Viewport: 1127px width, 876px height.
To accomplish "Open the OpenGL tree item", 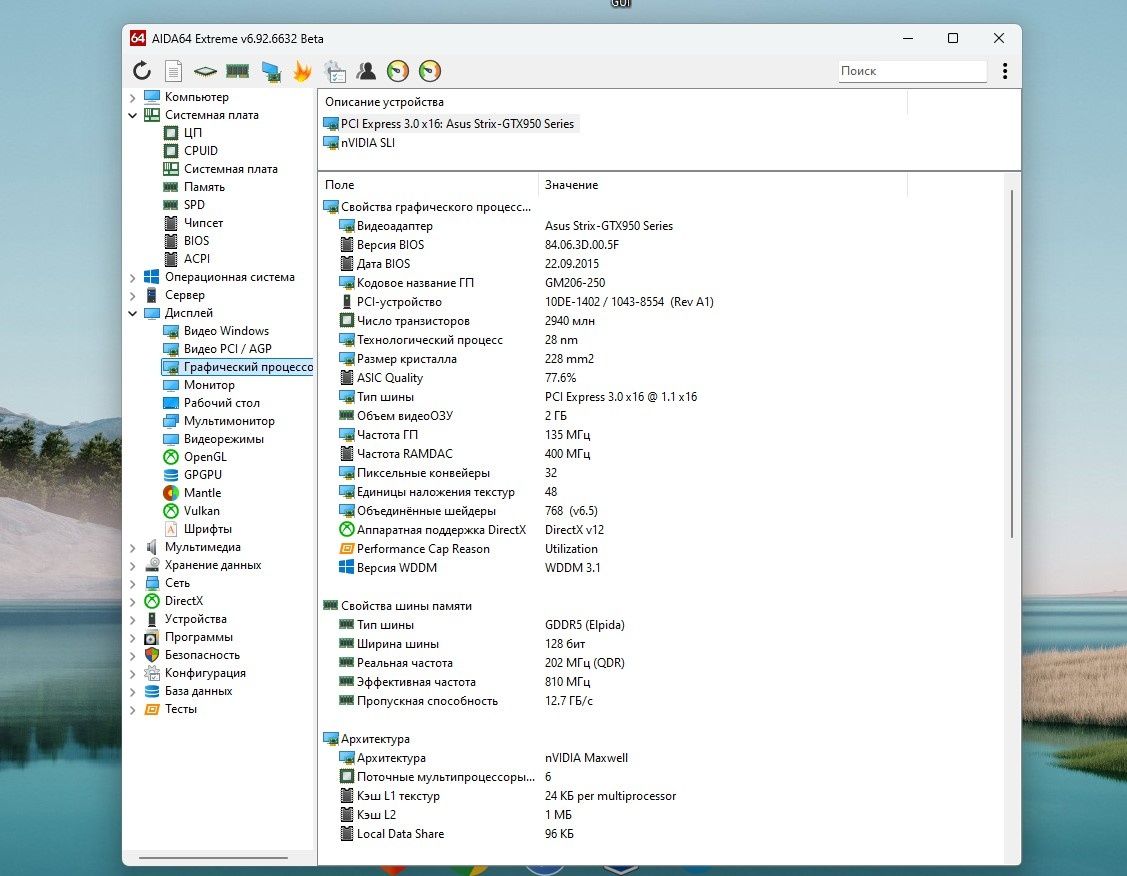I will point(205,457).
